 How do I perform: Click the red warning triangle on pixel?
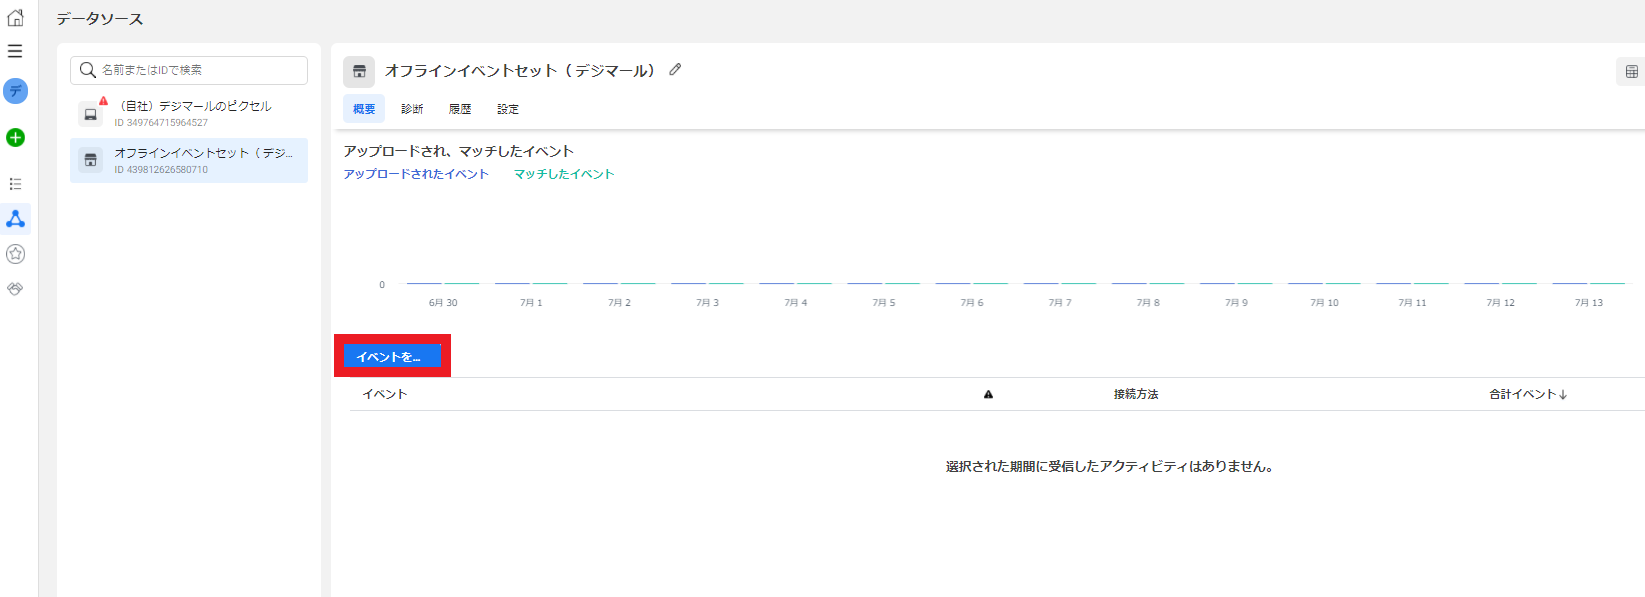103,100
